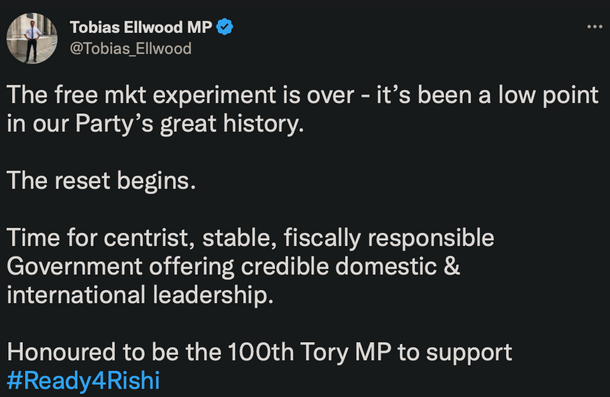
Task: Visit the @Tobias_Ellwood handle
Action: 131,49
